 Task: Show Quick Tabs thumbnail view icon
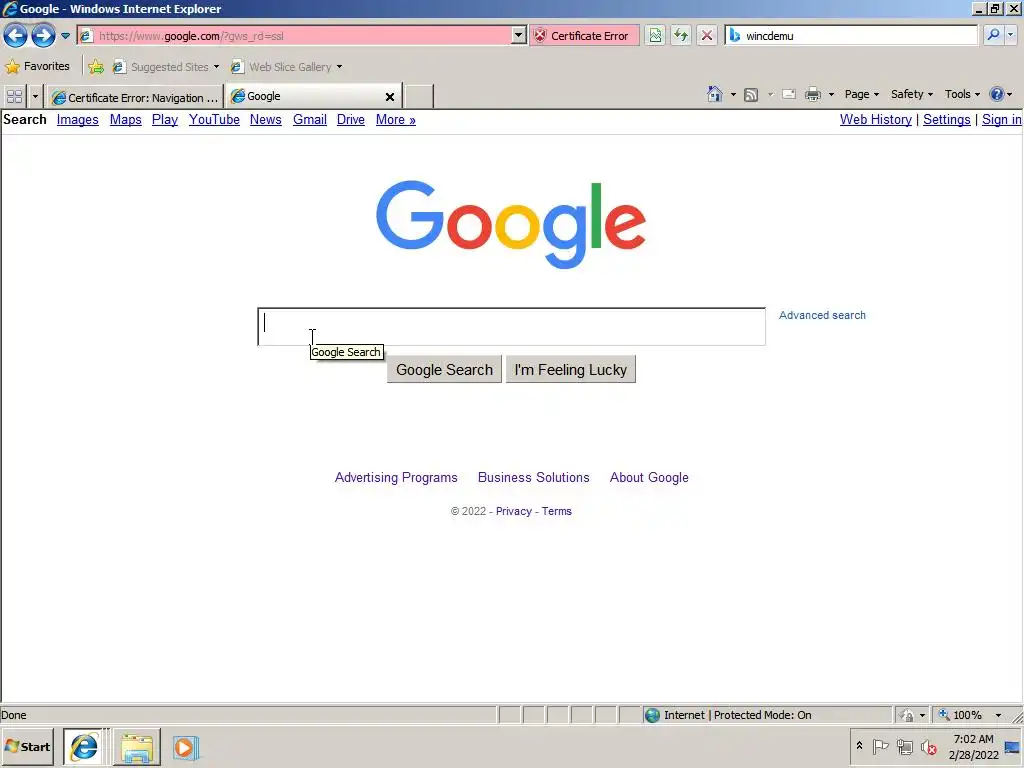pyautogui.click(x=14, y=97)
